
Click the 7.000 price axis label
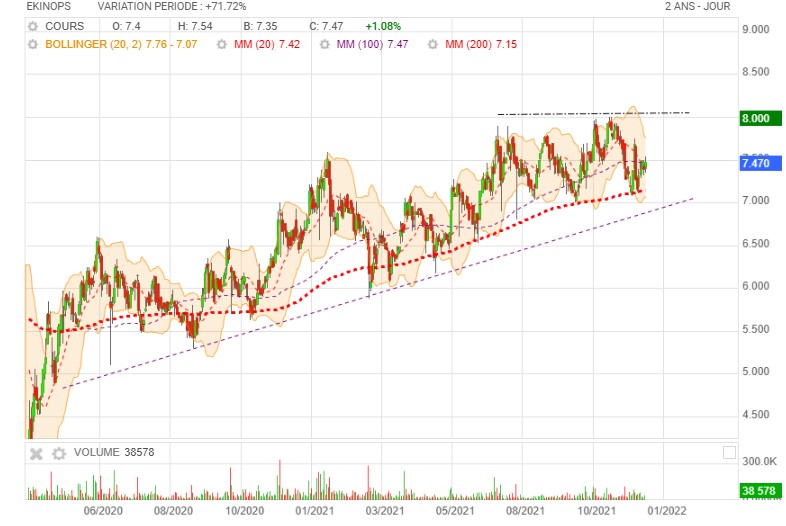click(755, 201)
